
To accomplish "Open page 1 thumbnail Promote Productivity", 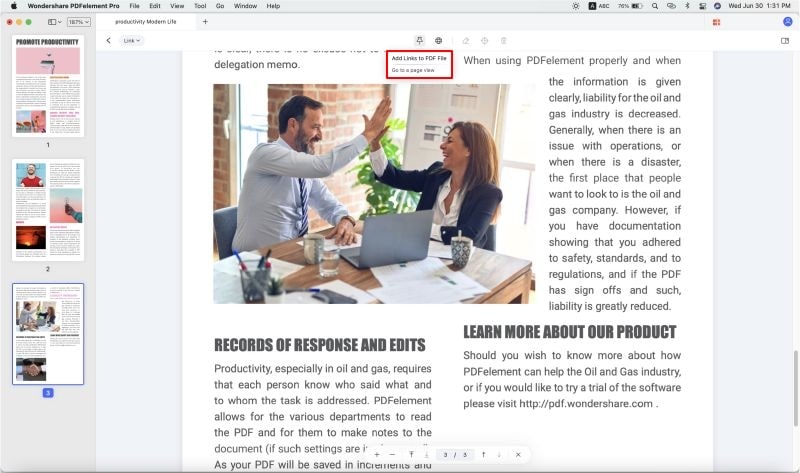I will (x=48, y=86).
